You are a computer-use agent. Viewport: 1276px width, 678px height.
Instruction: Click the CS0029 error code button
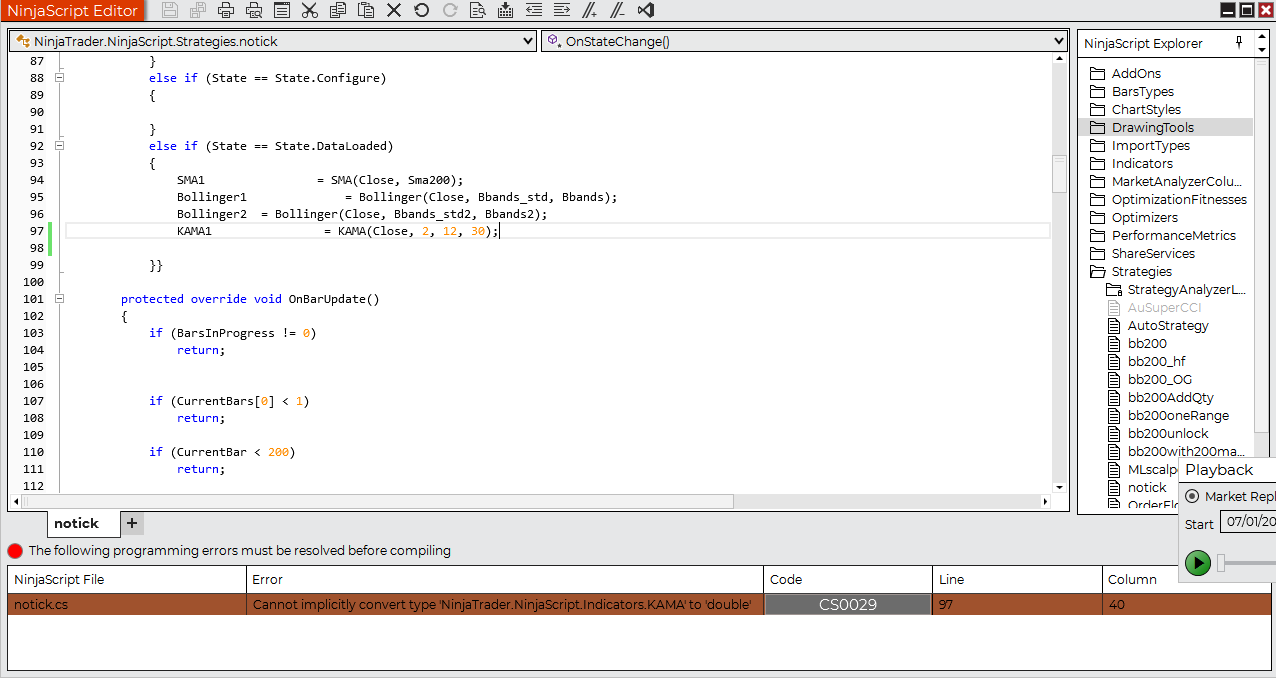(847, 605)
